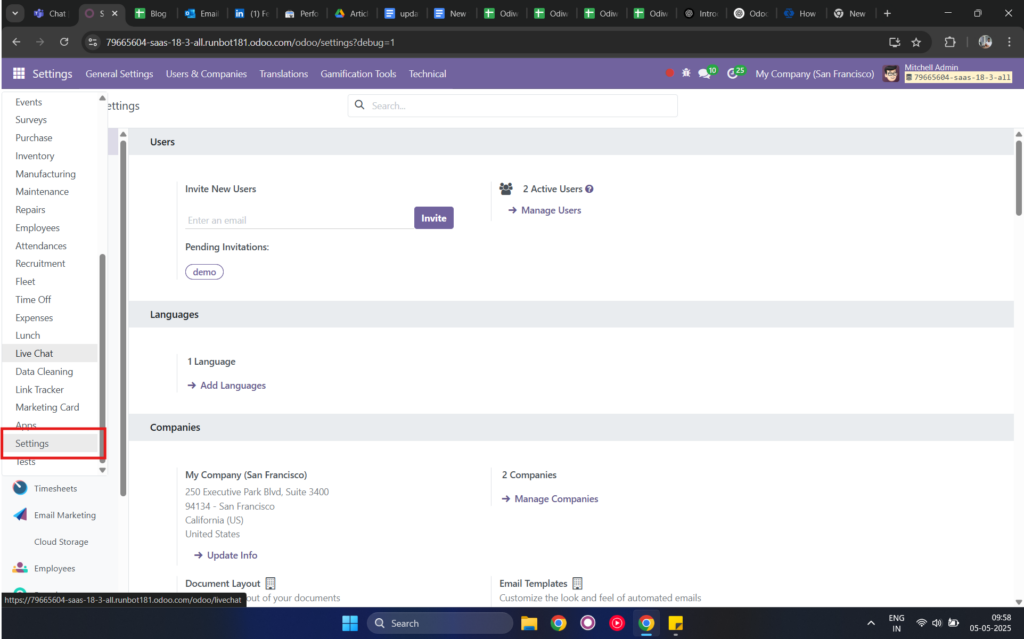The width and height of the screenshot is (1024, 639).
Task: Open Document Layout documentation book icon
Action: (270, 583)
